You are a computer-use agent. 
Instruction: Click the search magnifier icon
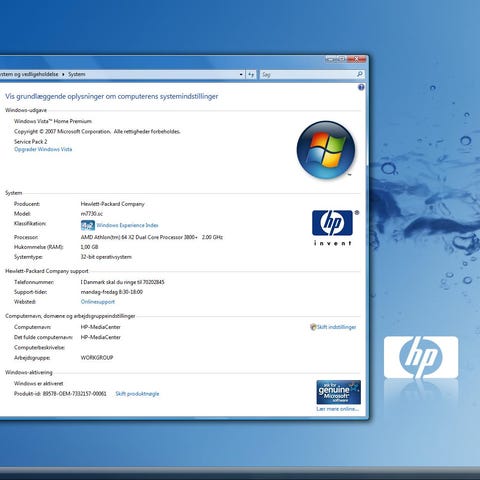[360, 74]
